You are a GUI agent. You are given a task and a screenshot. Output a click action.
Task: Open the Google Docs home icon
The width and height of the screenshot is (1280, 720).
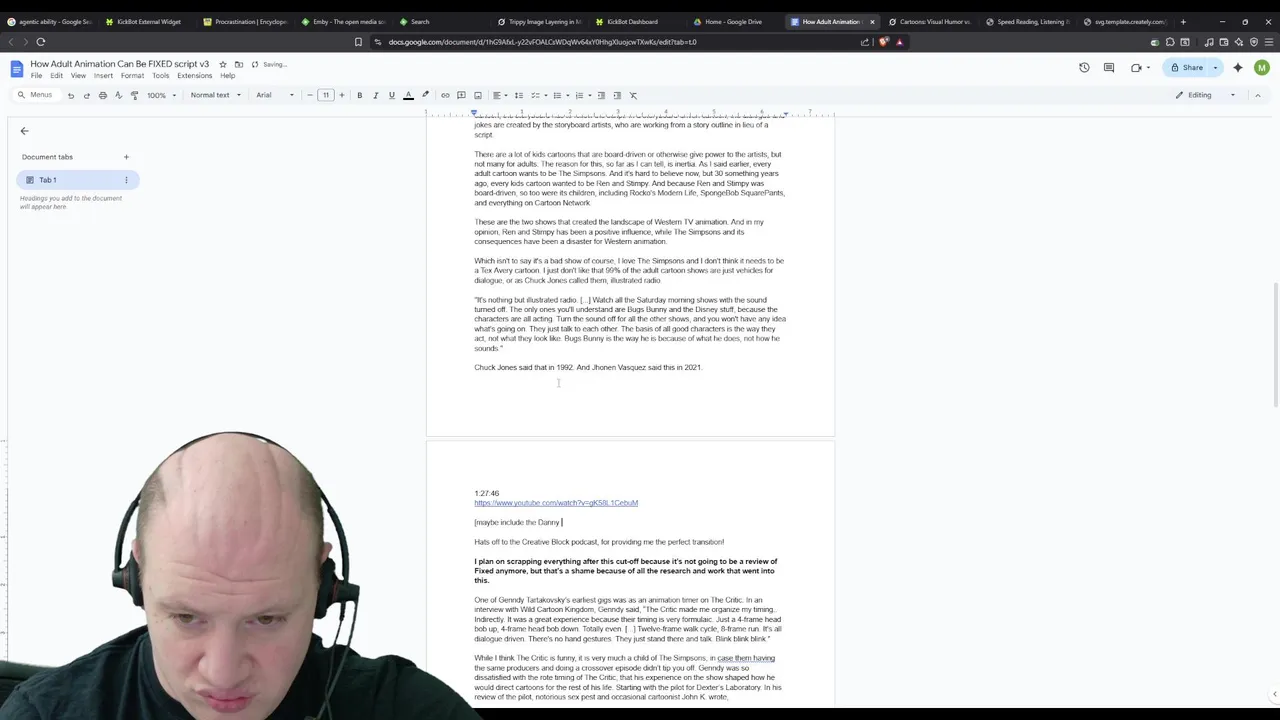click(x=17, y=68)
